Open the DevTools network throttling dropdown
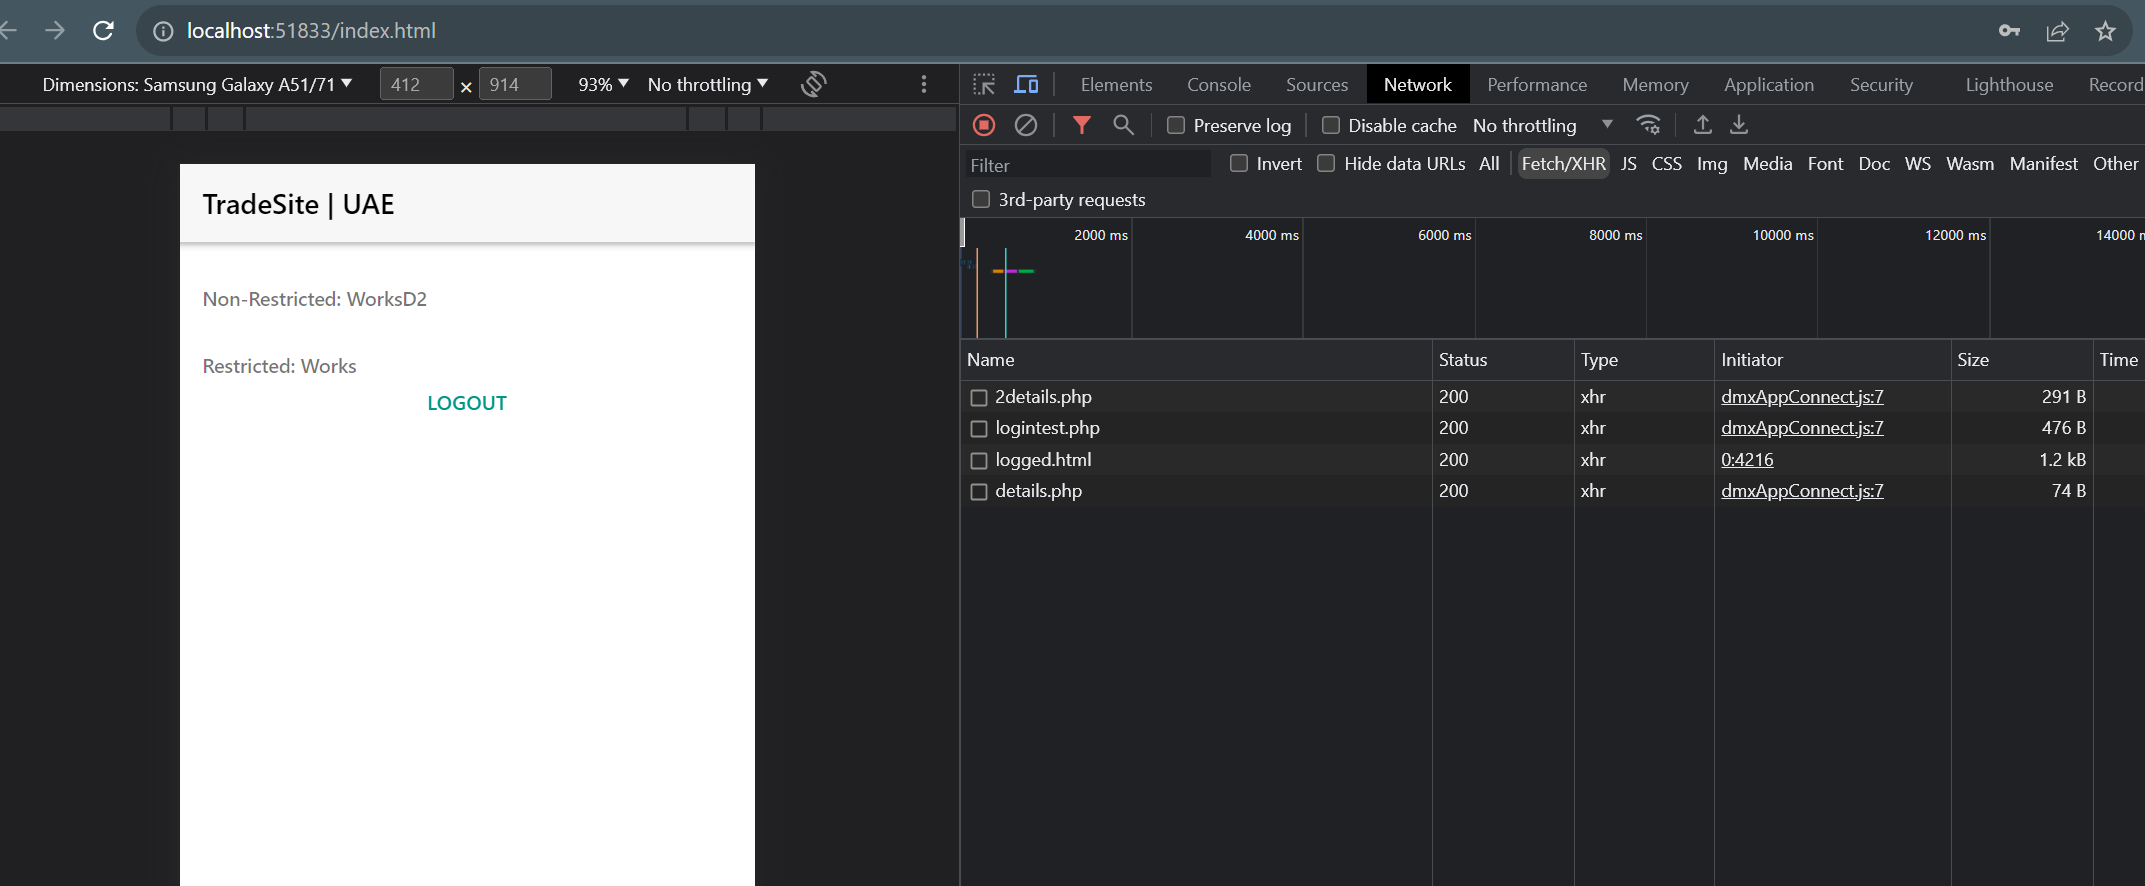 pos(1542,125)
